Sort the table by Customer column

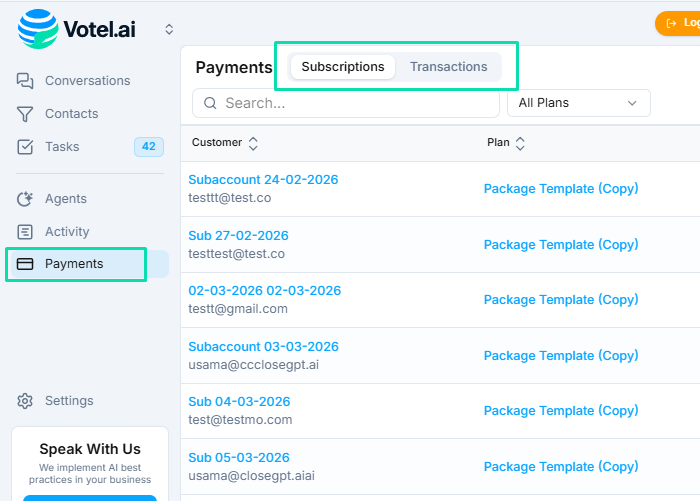[253, 143]
